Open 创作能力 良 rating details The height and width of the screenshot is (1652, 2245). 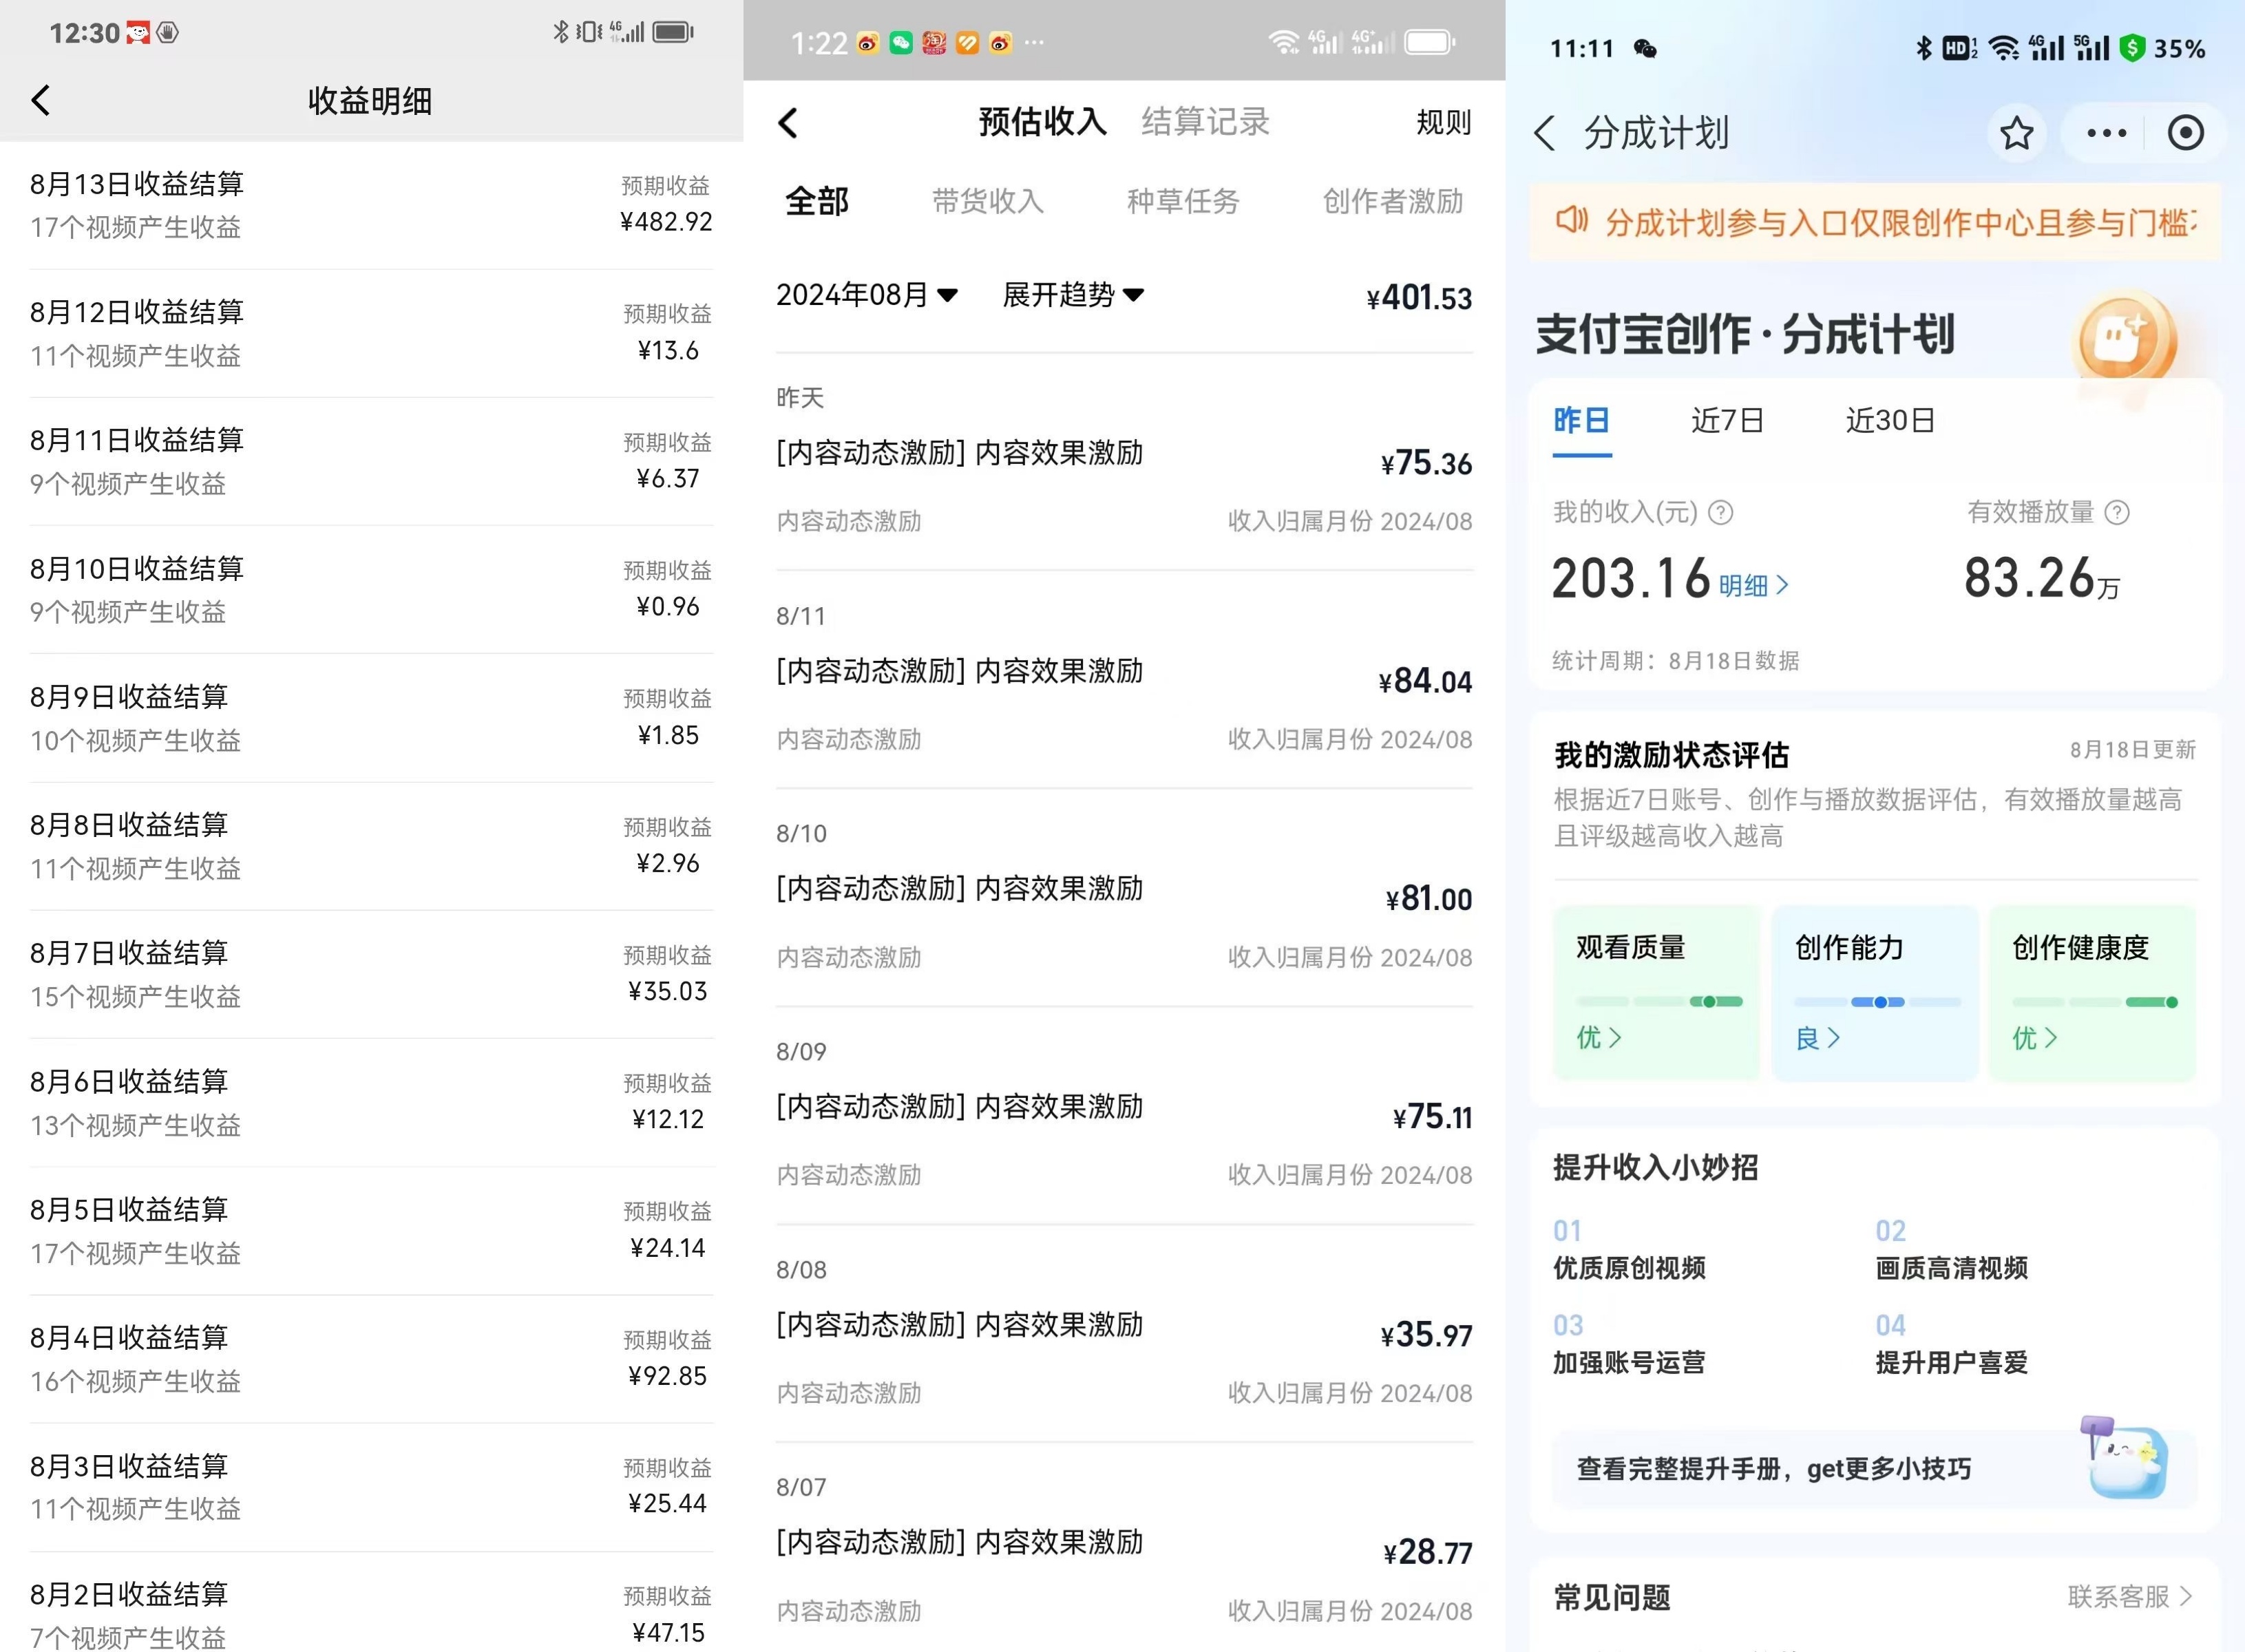1817,1038
